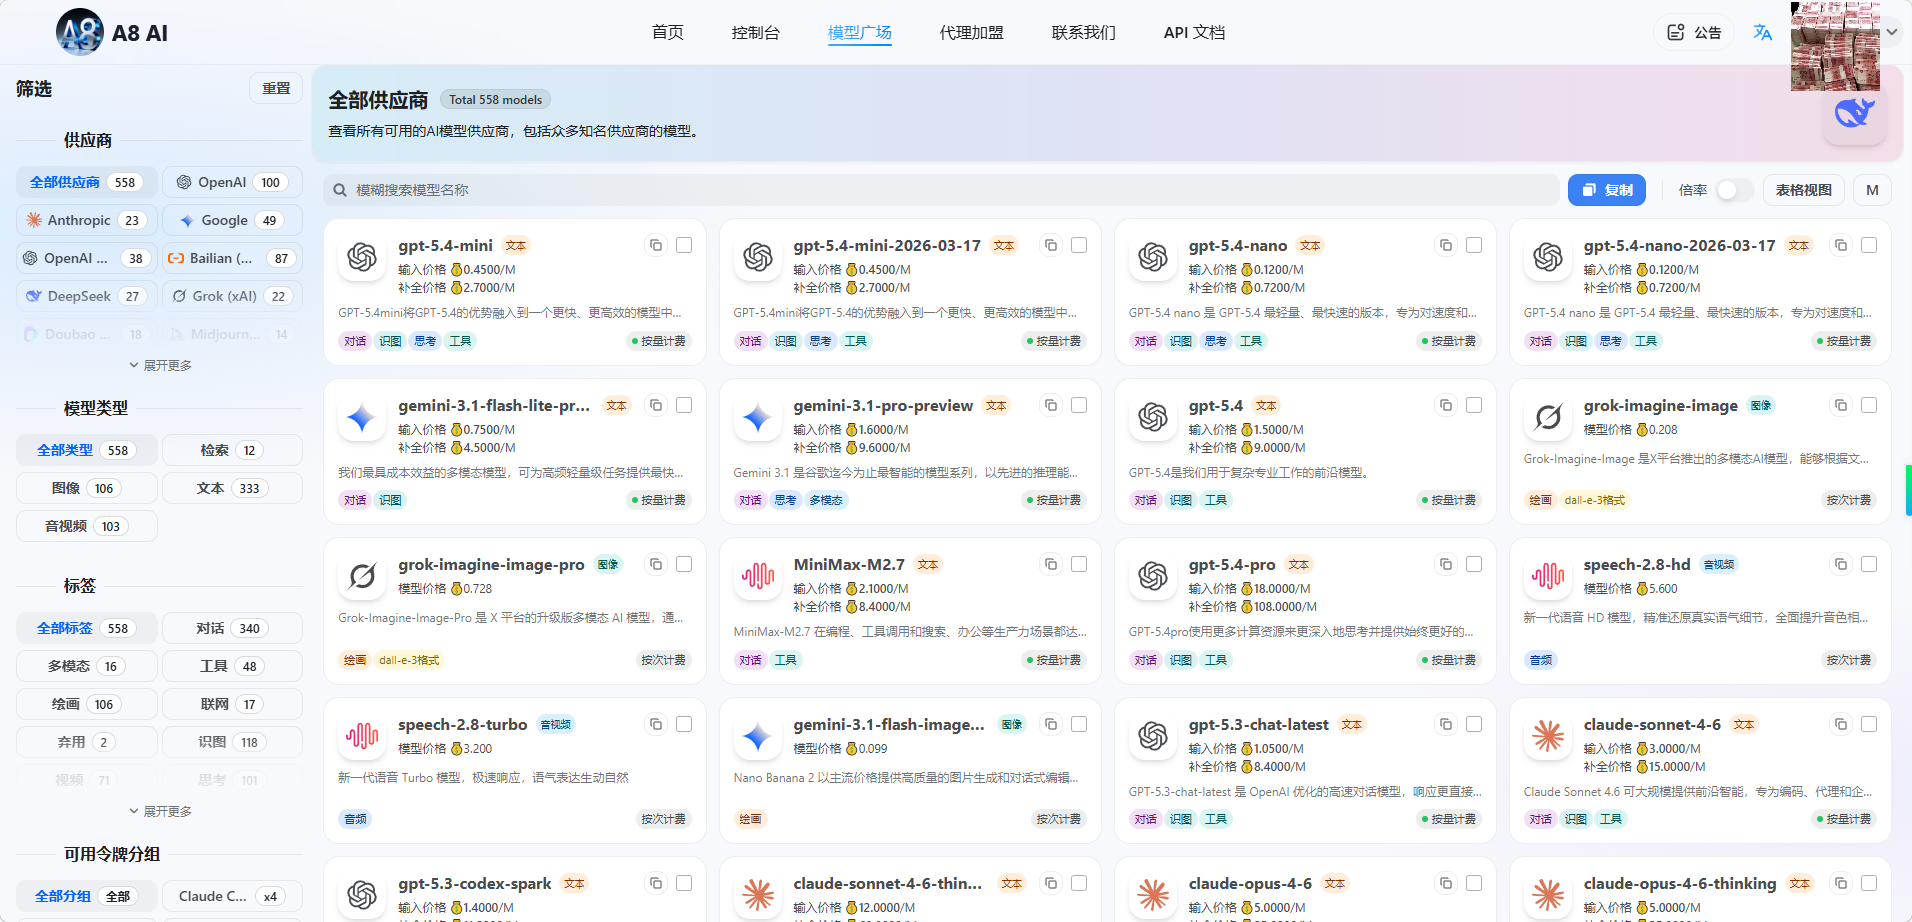Open the language translate icon
The image size is (1912, 922).
click(1762, 32)
